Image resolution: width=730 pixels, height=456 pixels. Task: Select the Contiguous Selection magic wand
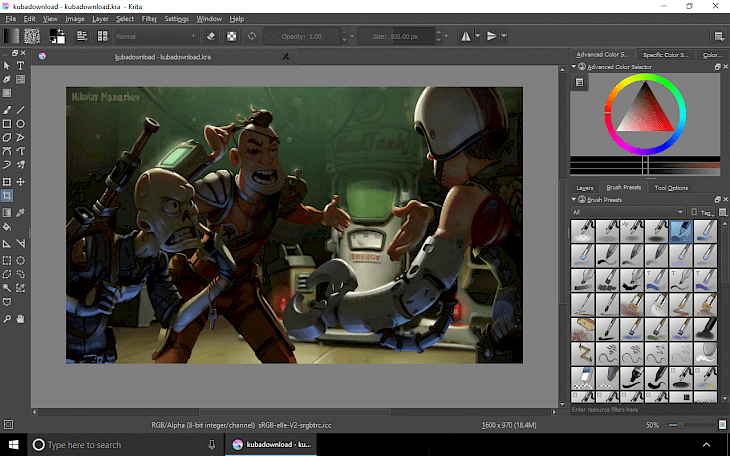pyautogui.click(x=7, y=288)
